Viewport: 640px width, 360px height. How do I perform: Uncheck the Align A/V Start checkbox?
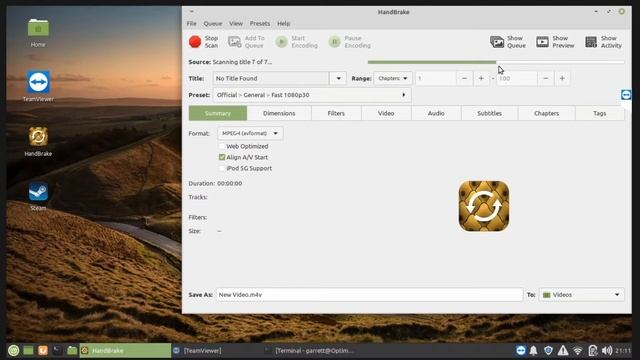222,157
